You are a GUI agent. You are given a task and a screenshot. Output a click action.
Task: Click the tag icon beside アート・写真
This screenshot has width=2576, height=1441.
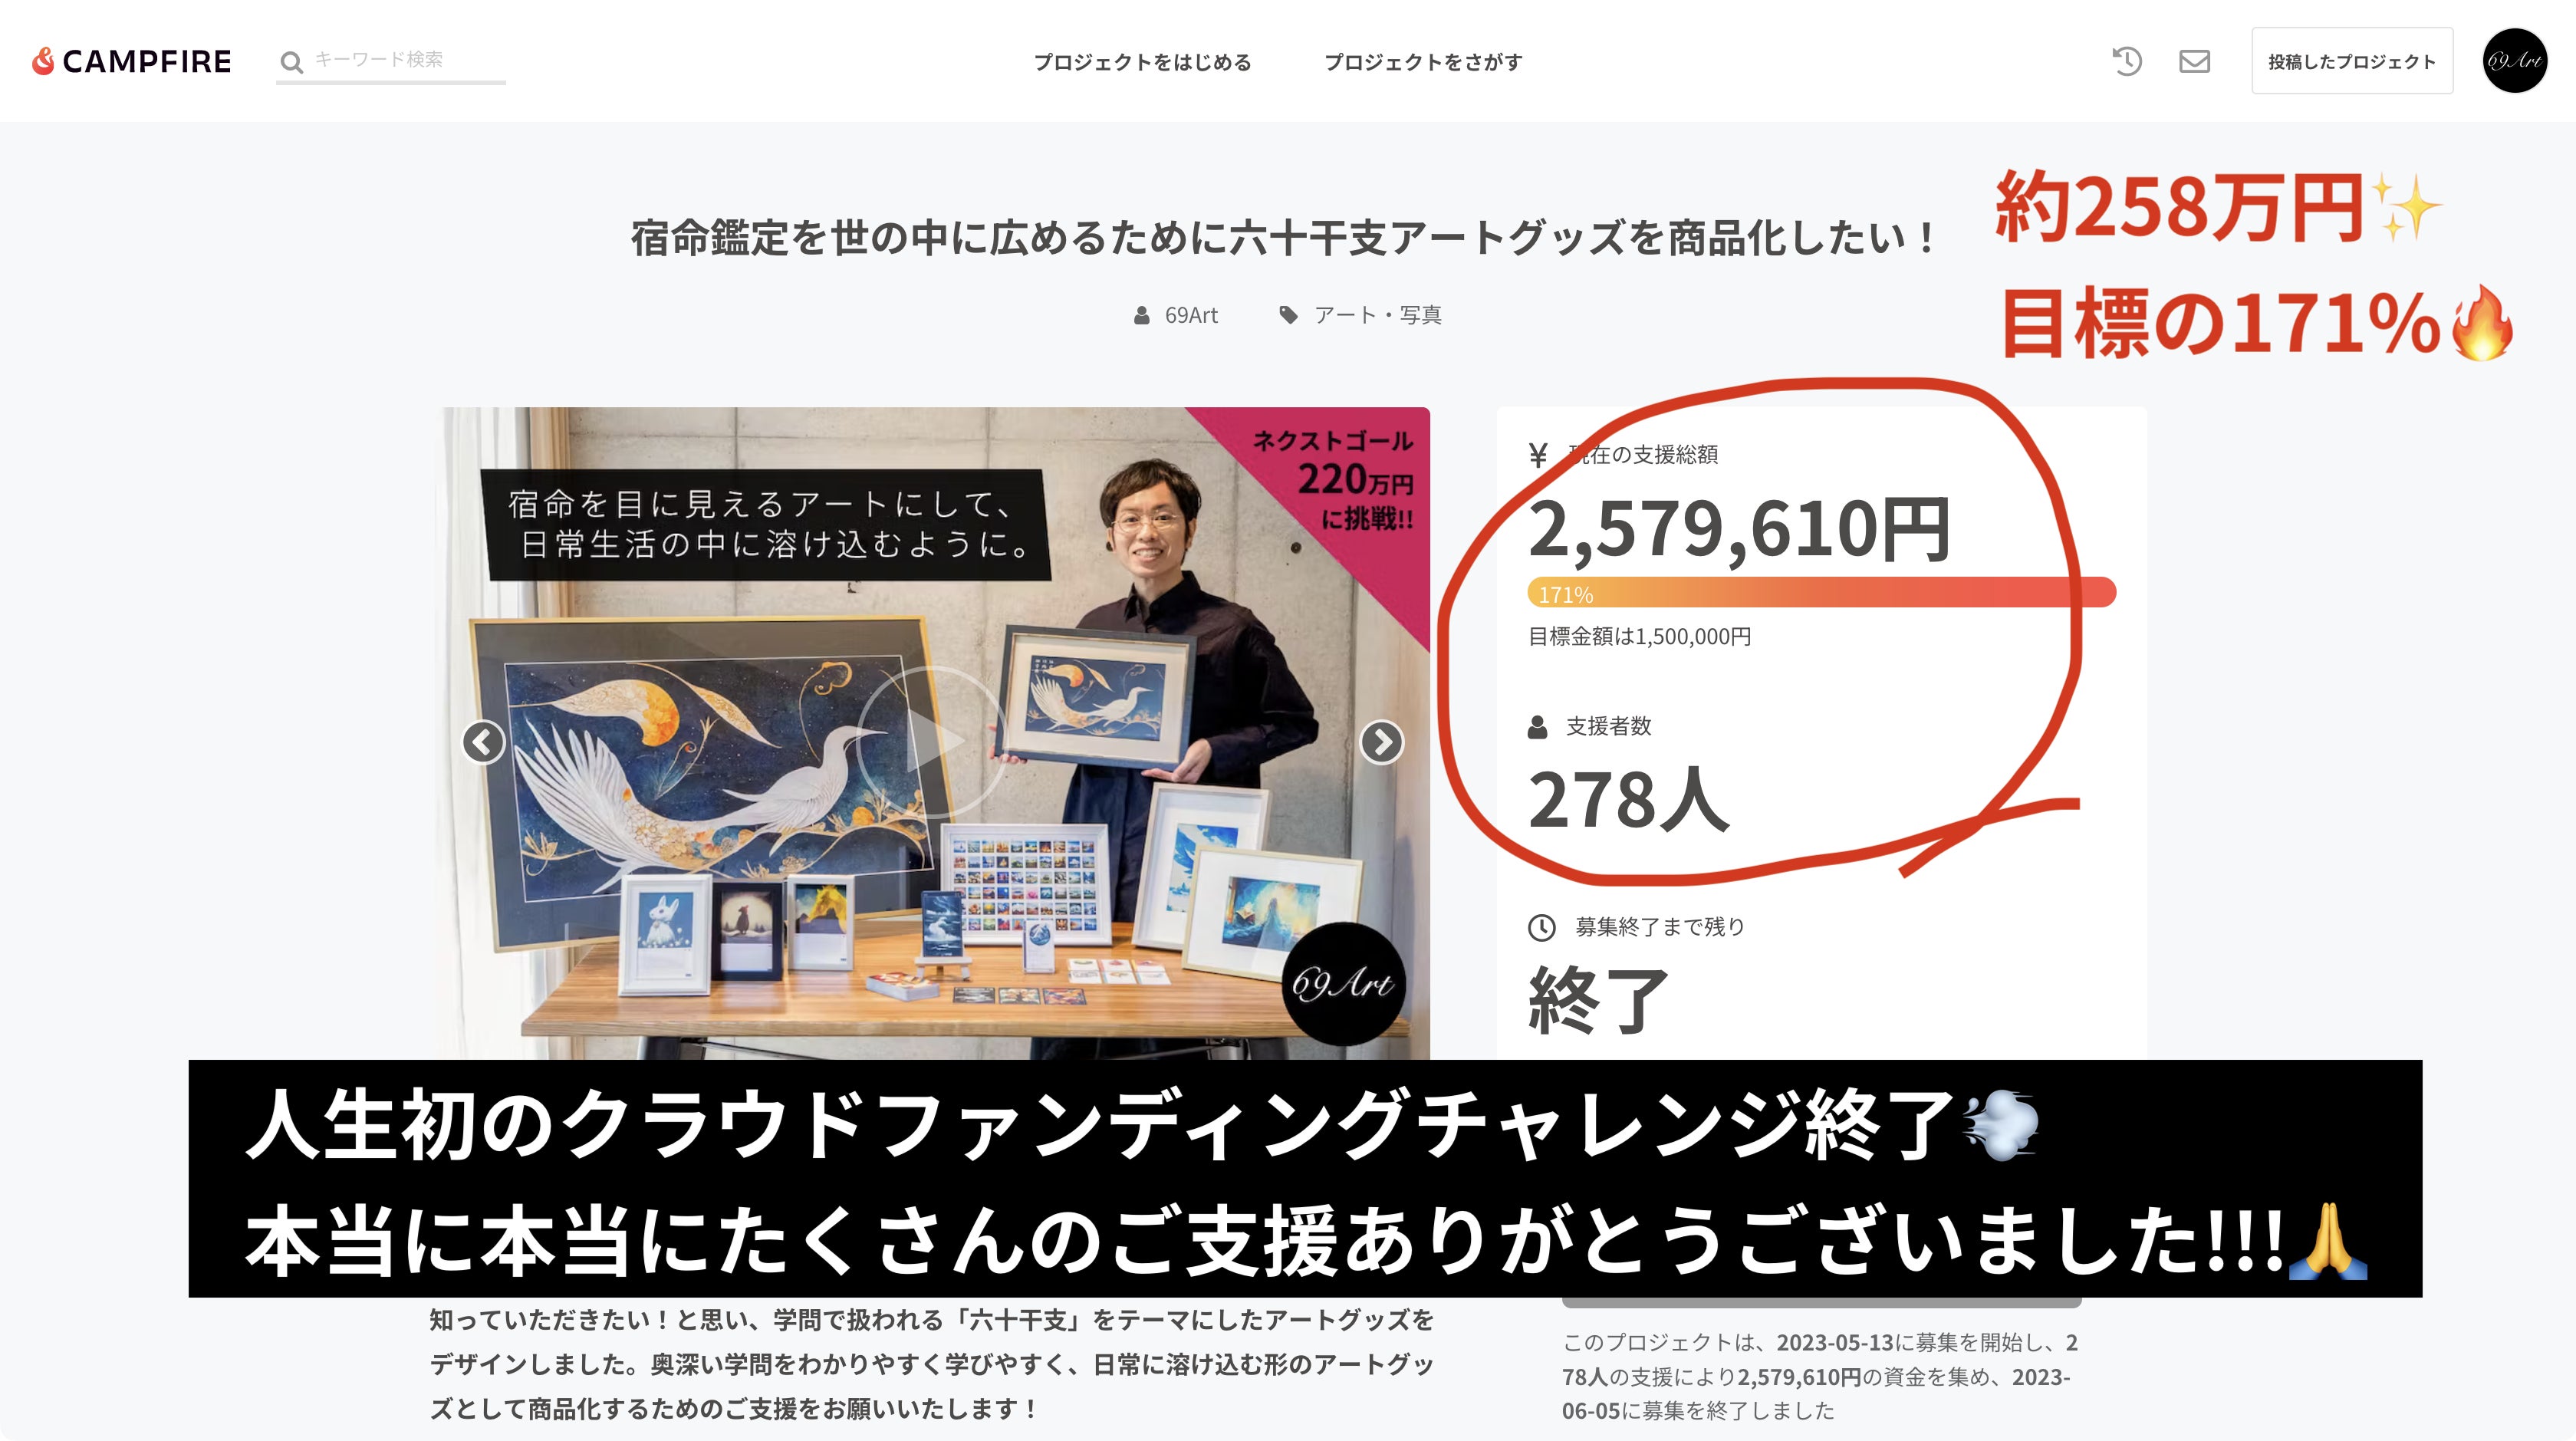pos(1288,315)
